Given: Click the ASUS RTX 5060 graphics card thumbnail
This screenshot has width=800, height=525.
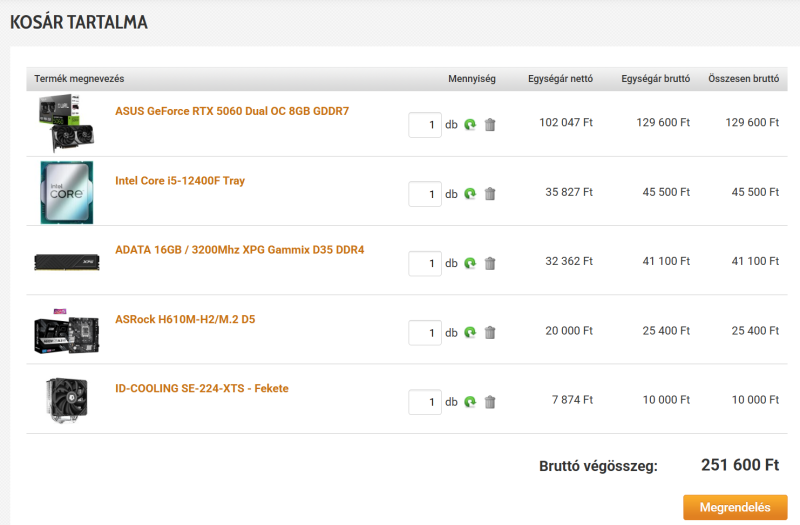Looking at the screenshot, I should coord(66,123).
